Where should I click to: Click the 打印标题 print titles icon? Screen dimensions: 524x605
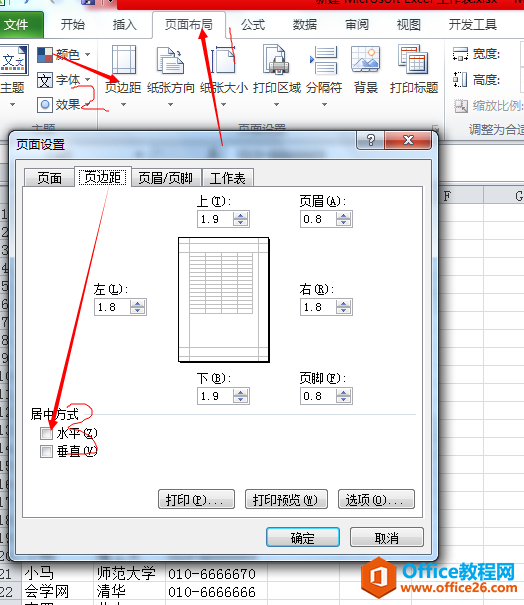click(413, 60)
